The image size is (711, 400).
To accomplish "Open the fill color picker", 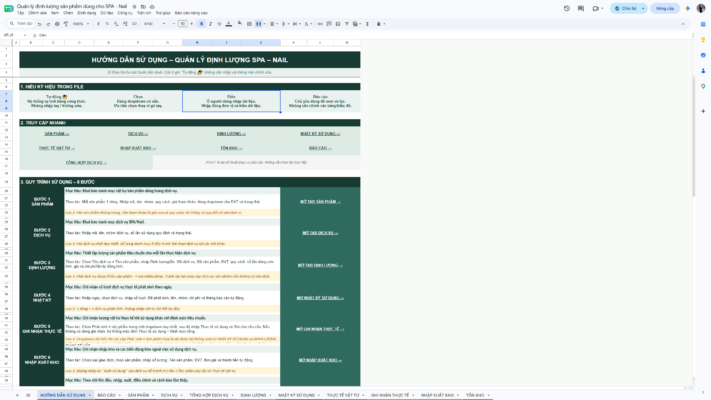I will pyautogui.click(x=240, y=24).
